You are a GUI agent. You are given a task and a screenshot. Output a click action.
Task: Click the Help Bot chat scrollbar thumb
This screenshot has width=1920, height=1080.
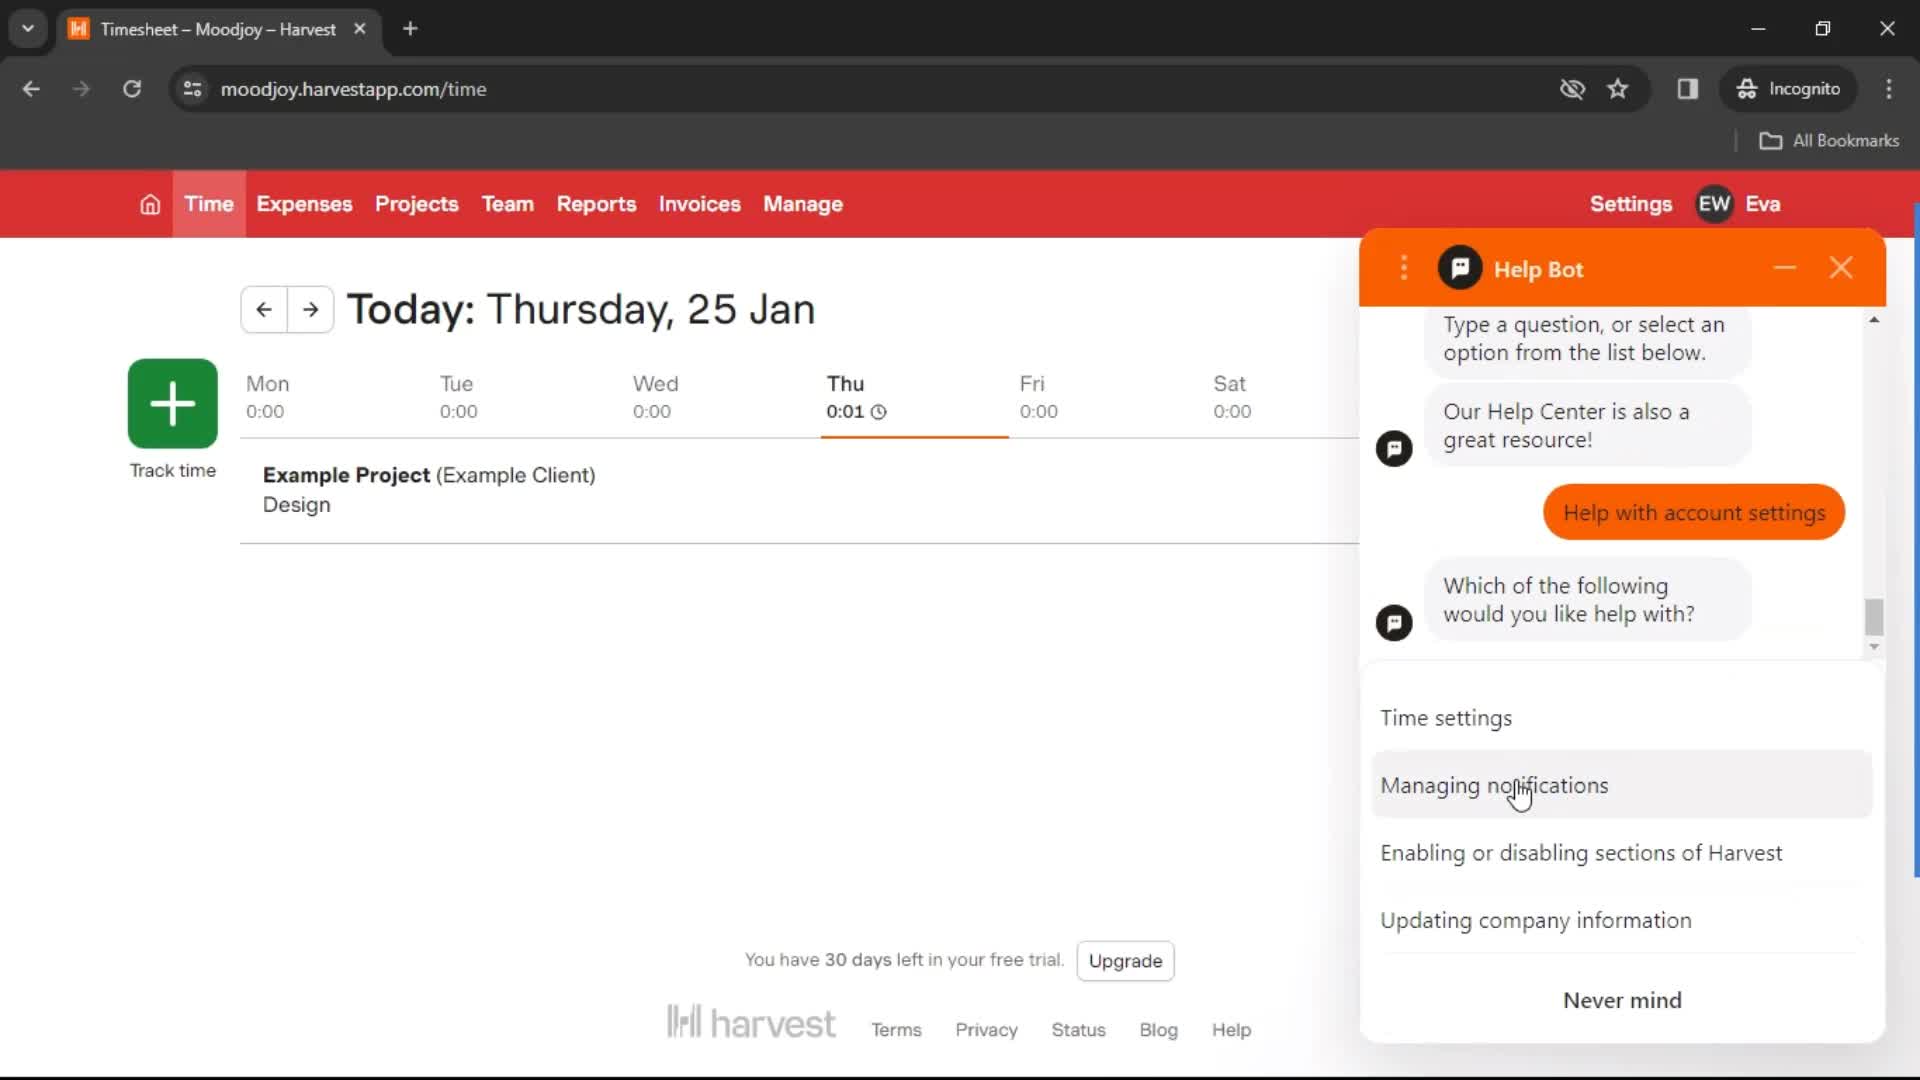point(1874,617)
